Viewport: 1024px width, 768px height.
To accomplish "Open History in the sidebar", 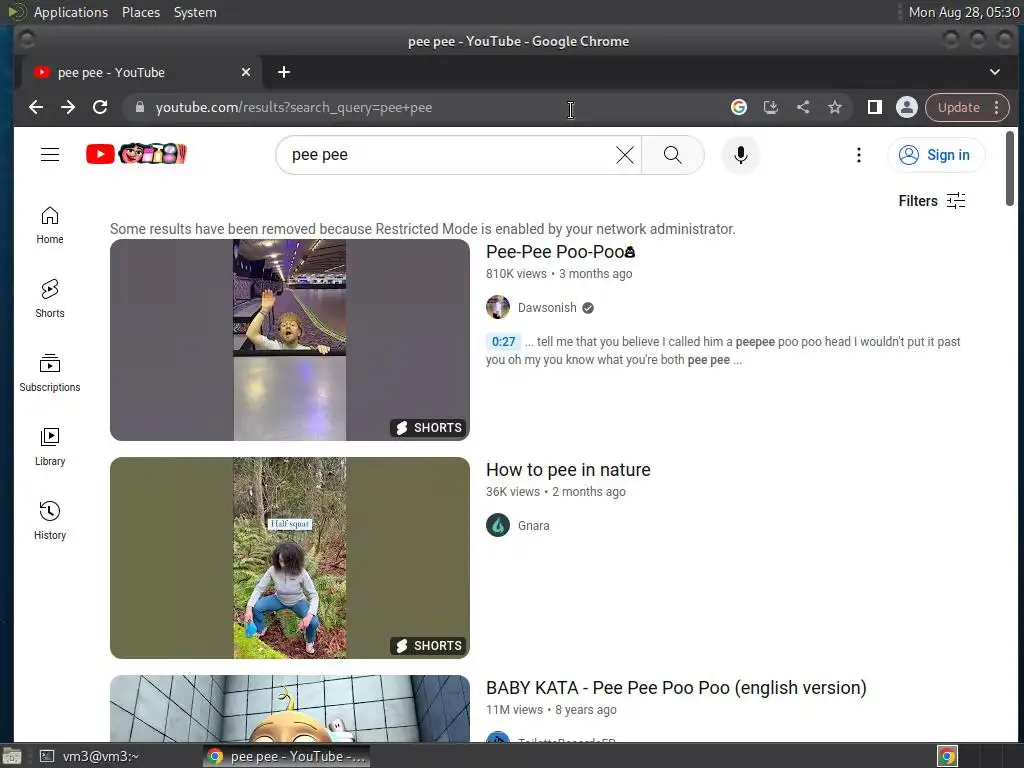I will (50, 520).
